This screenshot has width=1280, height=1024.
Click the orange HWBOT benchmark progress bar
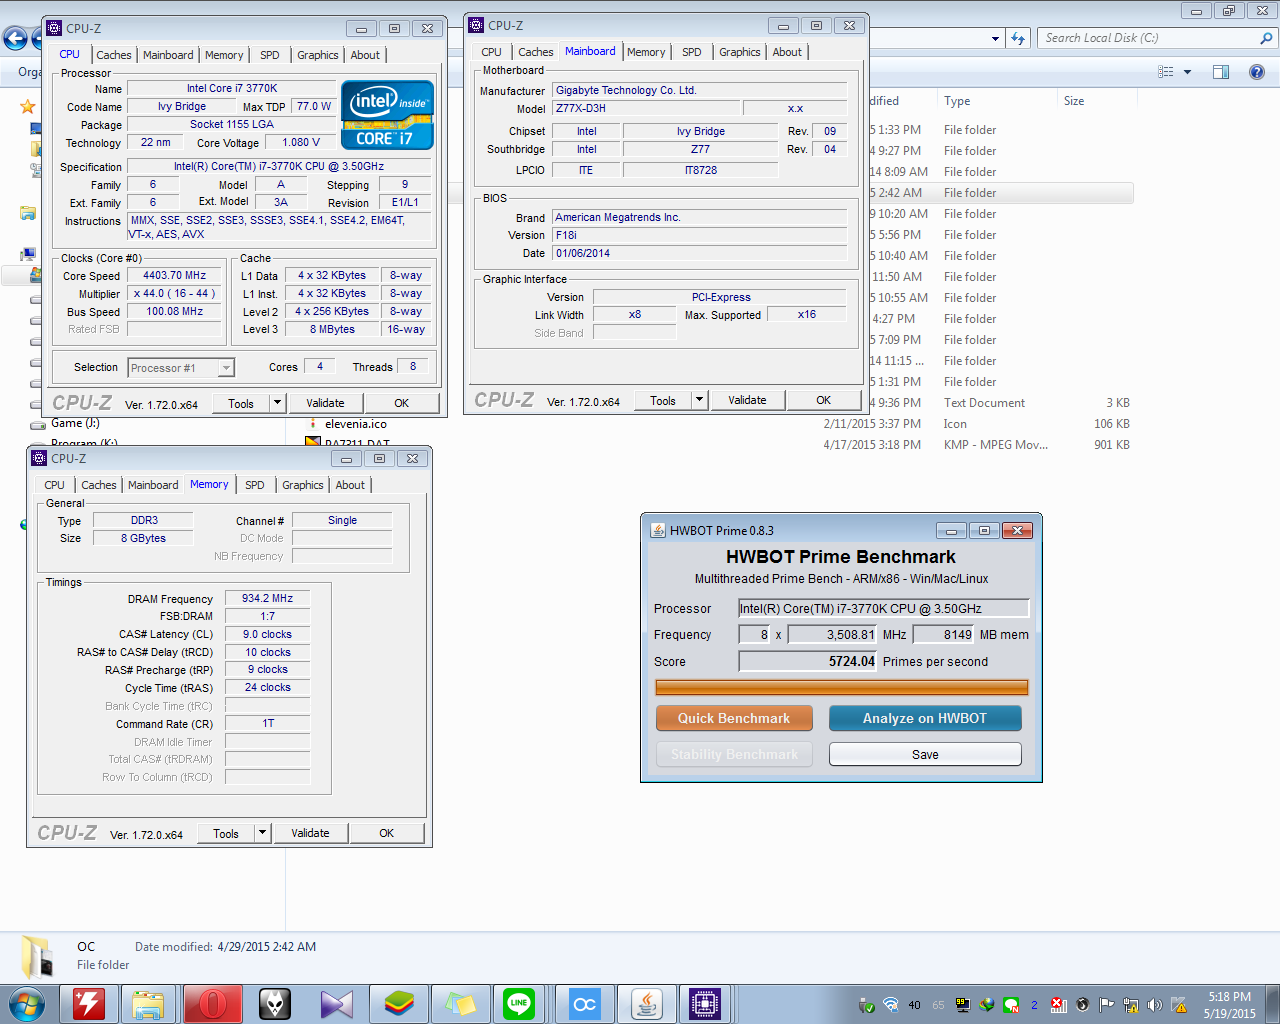point(841,687)
